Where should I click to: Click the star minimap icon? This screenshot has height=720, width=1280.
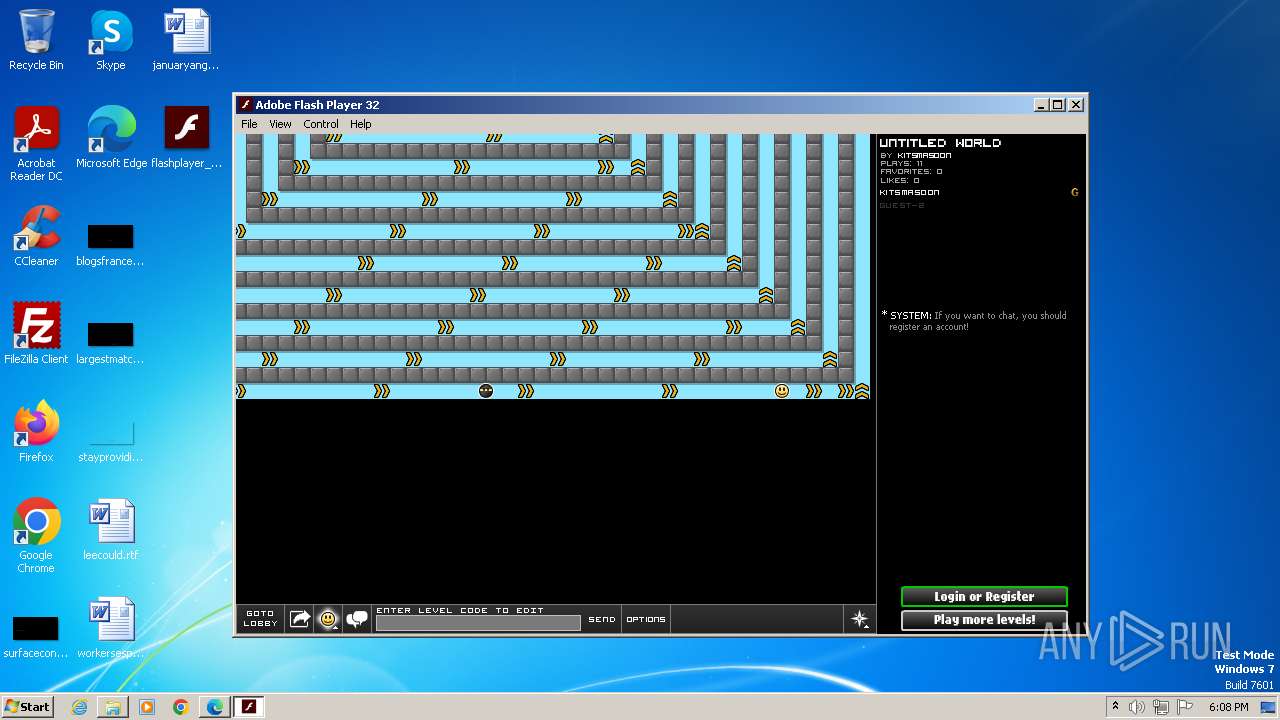(860, 619)
